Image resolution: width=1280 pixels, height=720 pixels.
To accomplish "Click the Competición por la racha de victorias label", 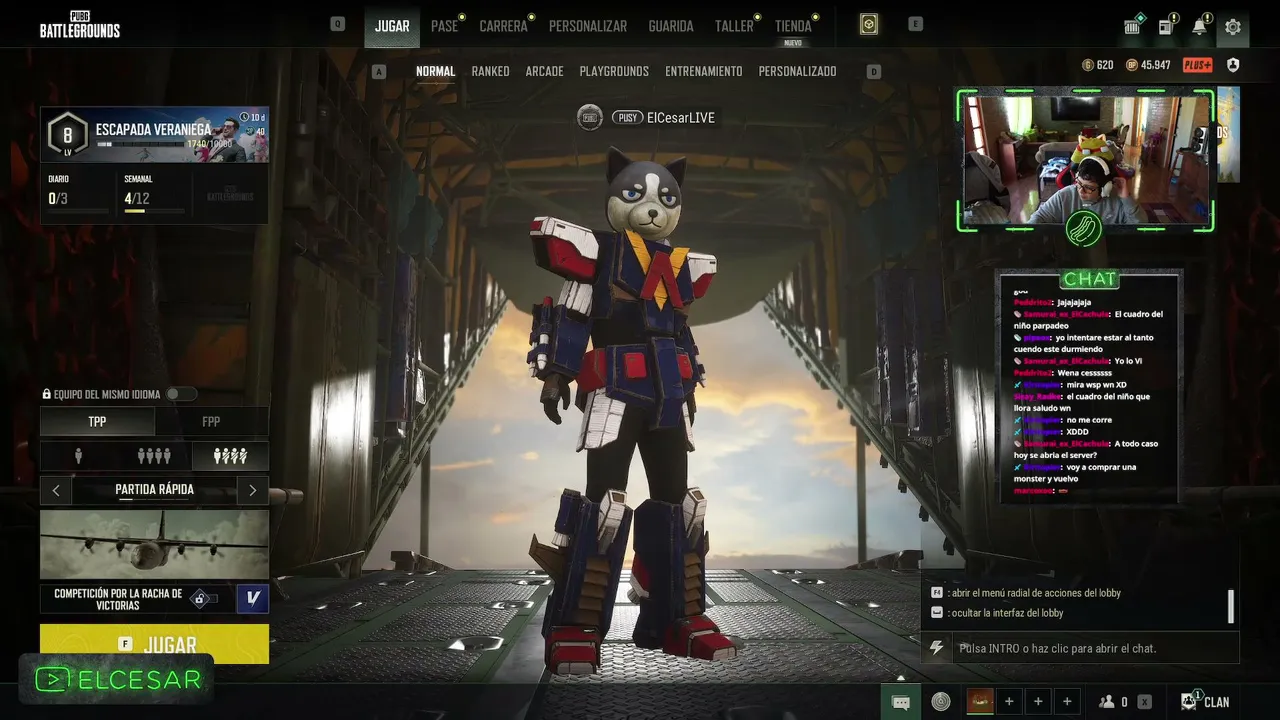I will (x=118, y=598).
